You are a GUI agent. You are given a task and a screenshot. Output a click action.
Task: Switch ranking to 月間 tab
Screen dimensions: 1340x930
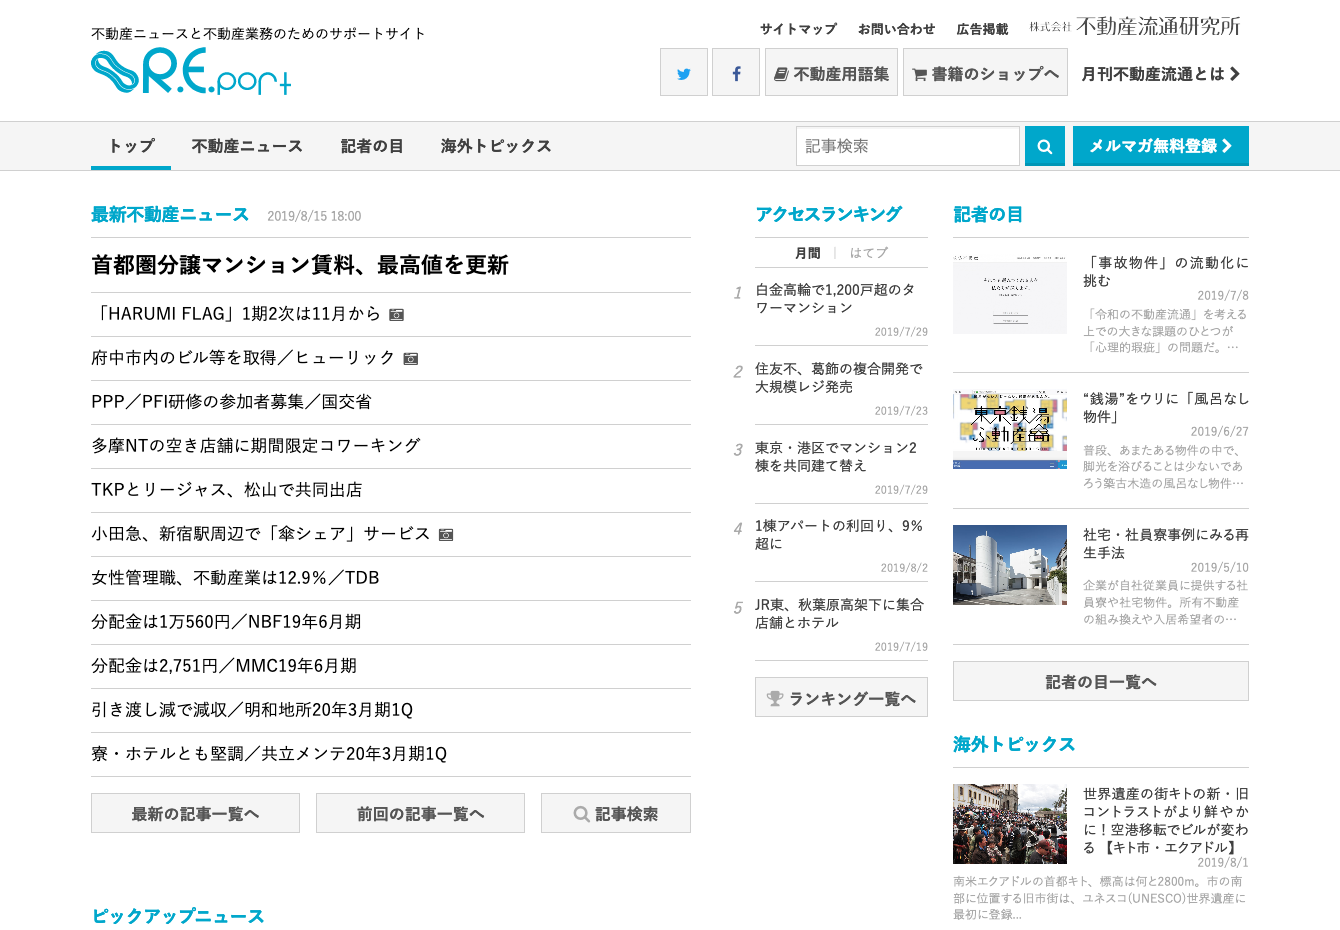point(808,253)
